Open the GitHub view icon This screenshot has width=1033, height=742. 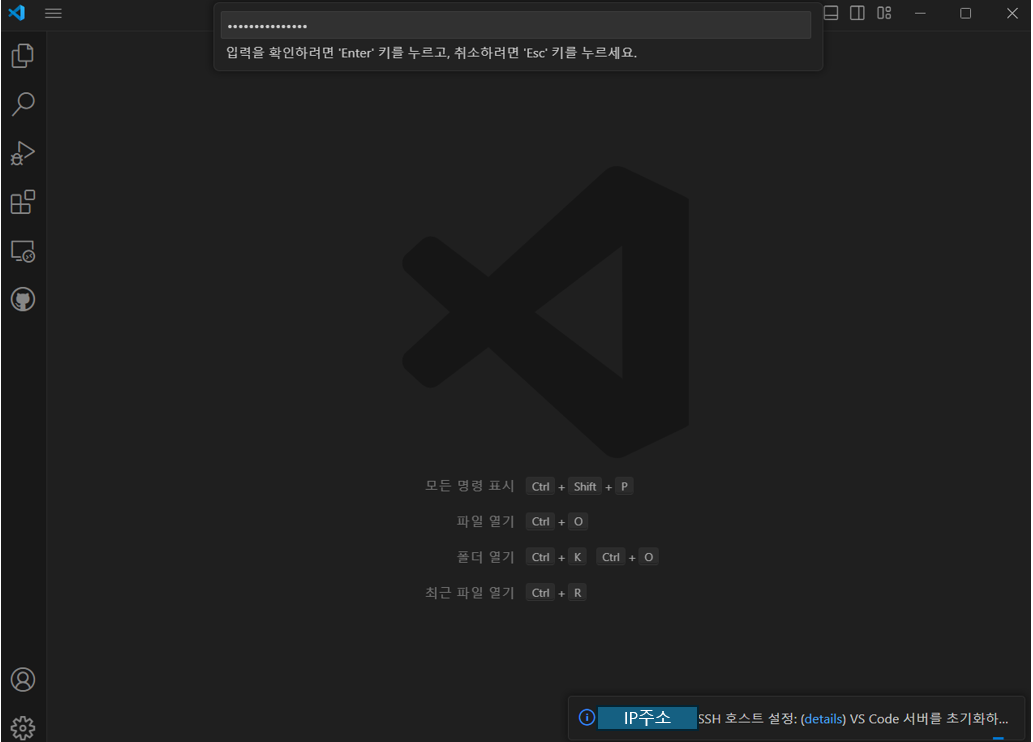click(23, 299)
